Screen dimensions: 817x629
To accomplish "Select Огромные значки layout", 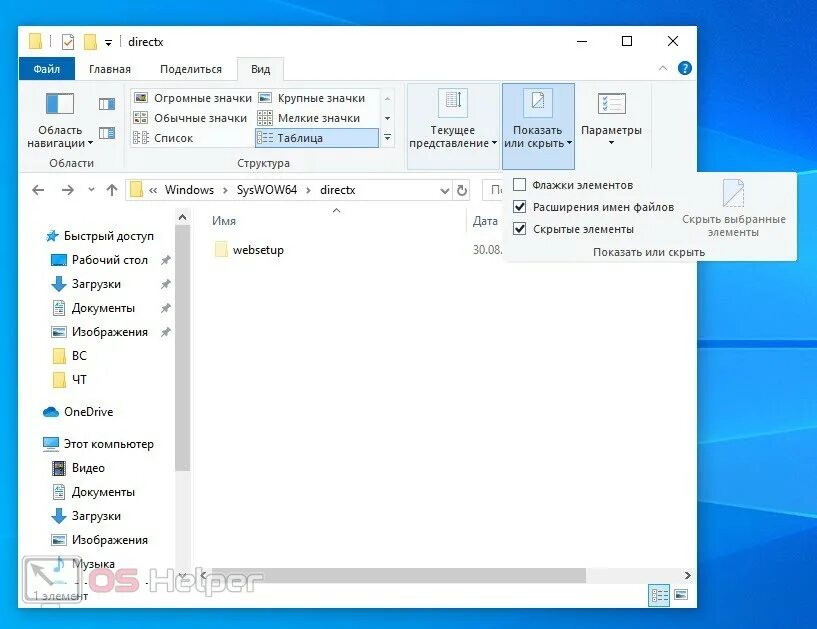I will (193, 98).
